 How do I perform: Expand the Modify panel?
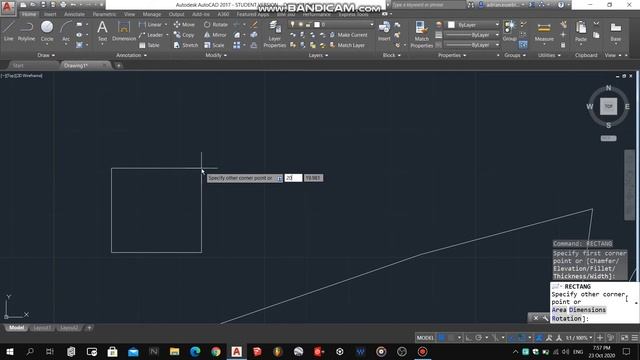click(x=216, y=55)
